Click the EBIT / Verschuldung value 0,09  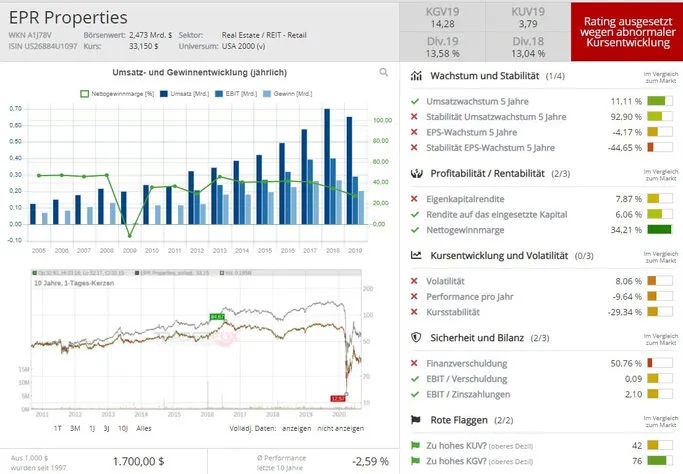633,379
